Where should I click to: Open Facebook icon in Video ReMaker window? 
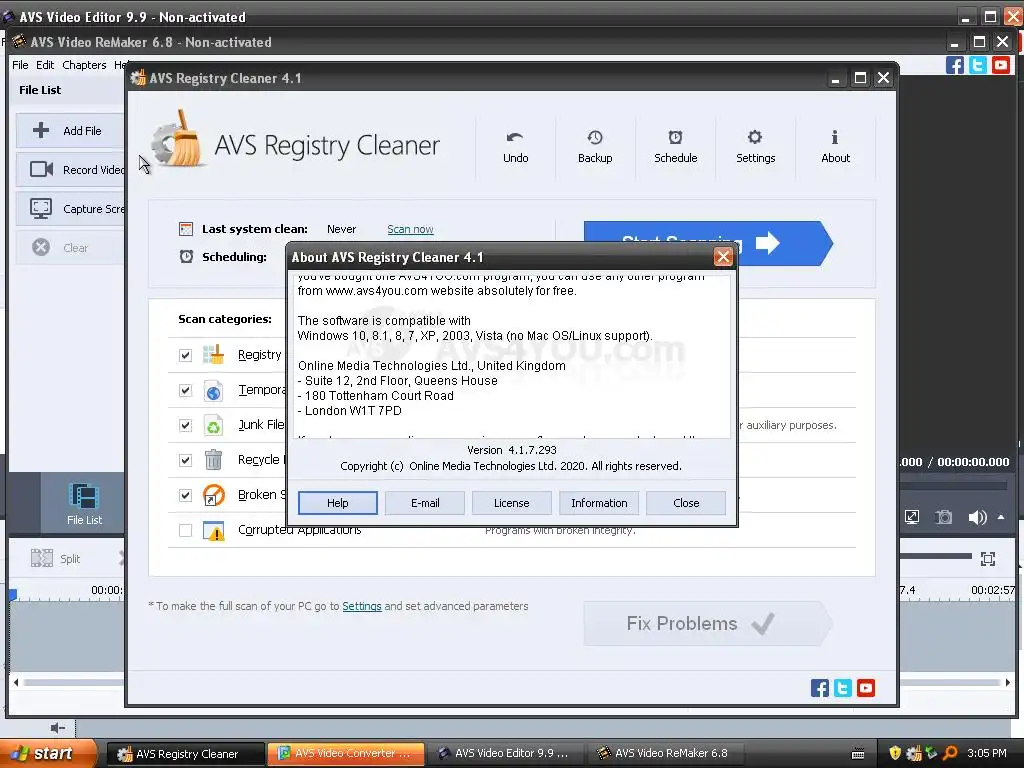pyautogui.click(x=955, y=65)
